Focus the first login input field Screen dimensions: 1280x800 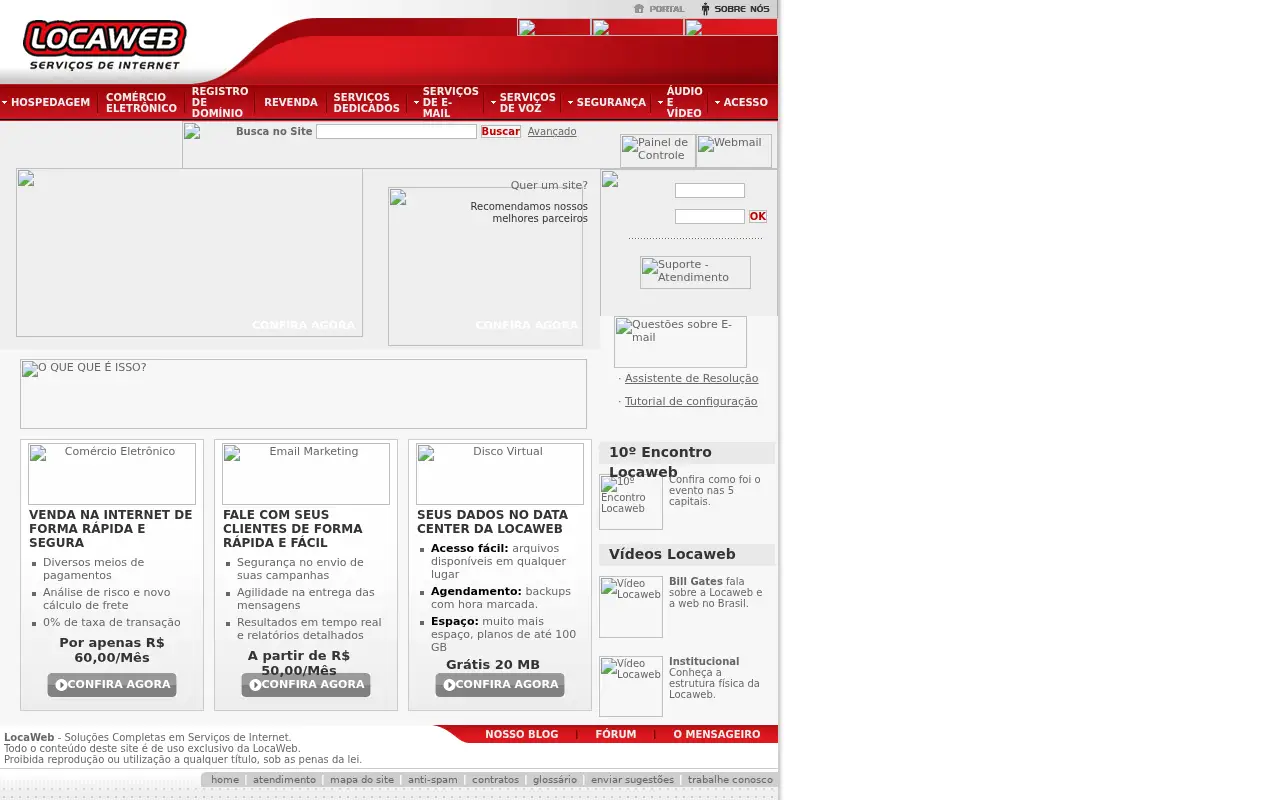point(710,191)
